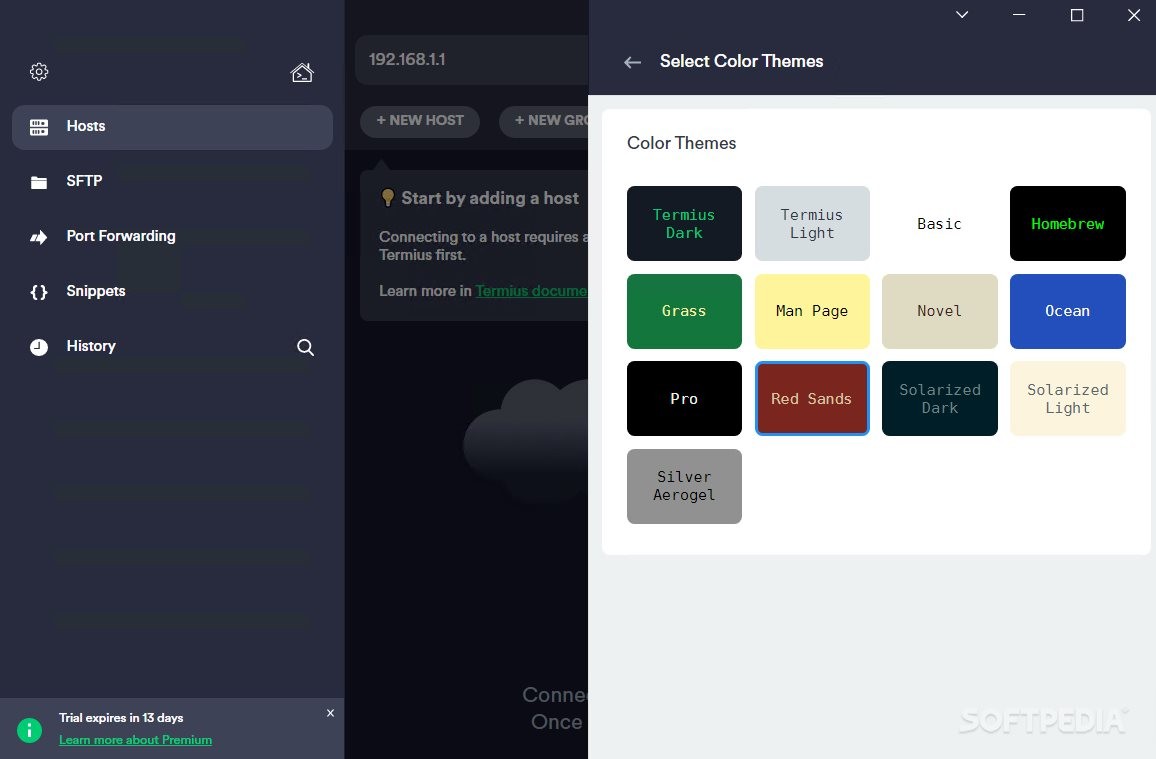This screenshot has height=759, width=1156.
Task: Click the lightbulb tip icon
Action: tap(388, 197)
